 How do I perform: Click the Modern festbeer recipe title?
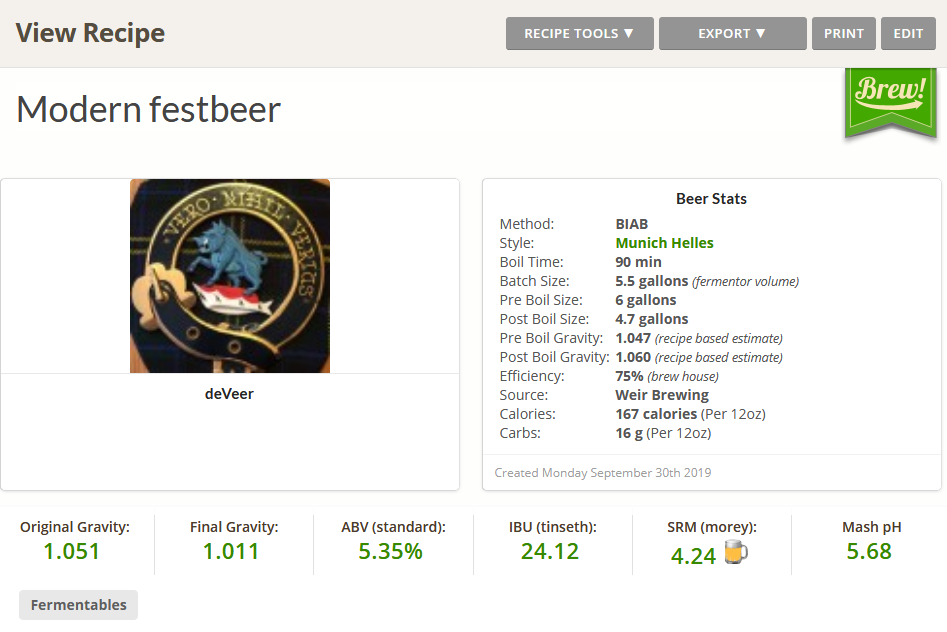click(x=149, y=109)
